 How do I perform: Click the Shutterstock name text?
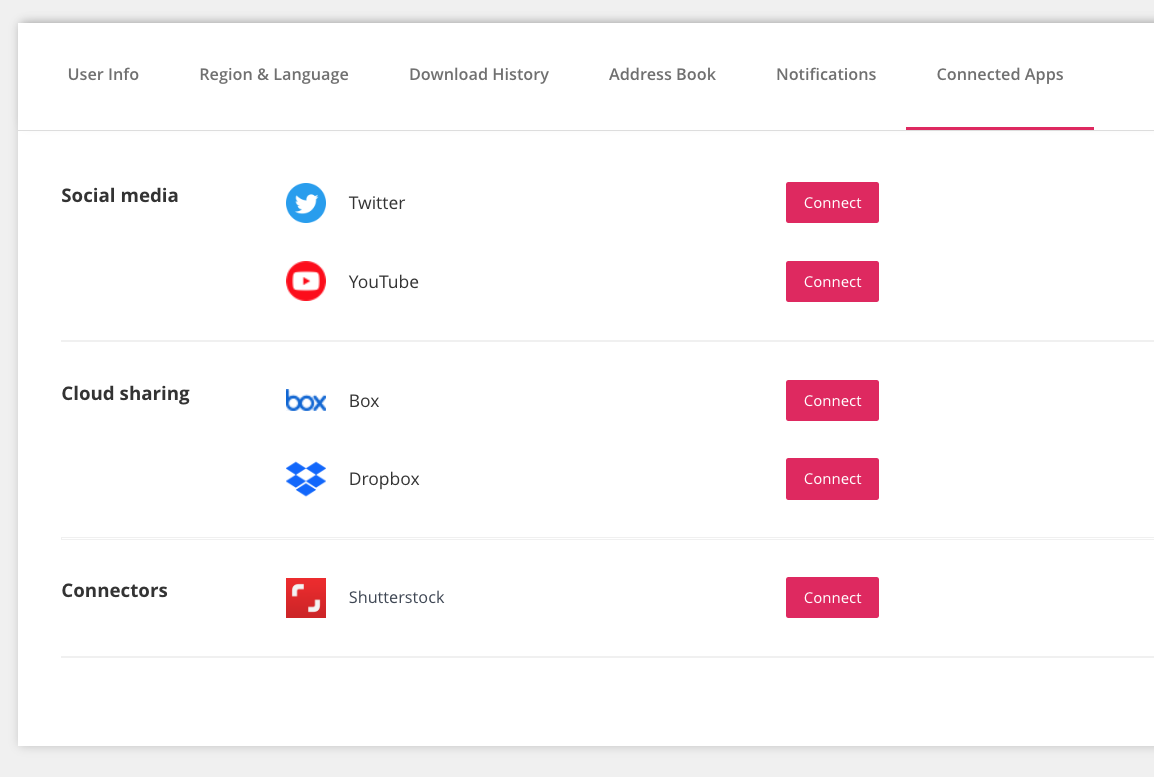click(x=396, y=598)
